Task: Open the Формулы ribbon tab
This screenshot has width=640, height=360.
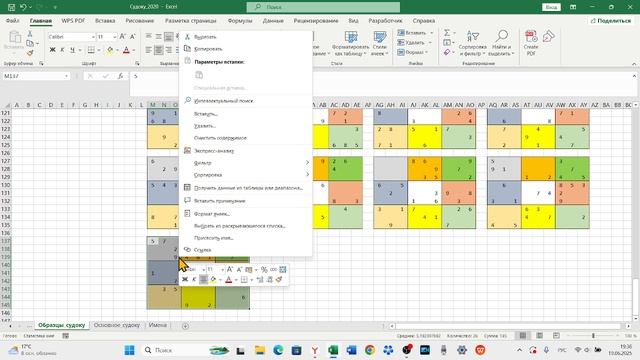Action: click(240, 20)
